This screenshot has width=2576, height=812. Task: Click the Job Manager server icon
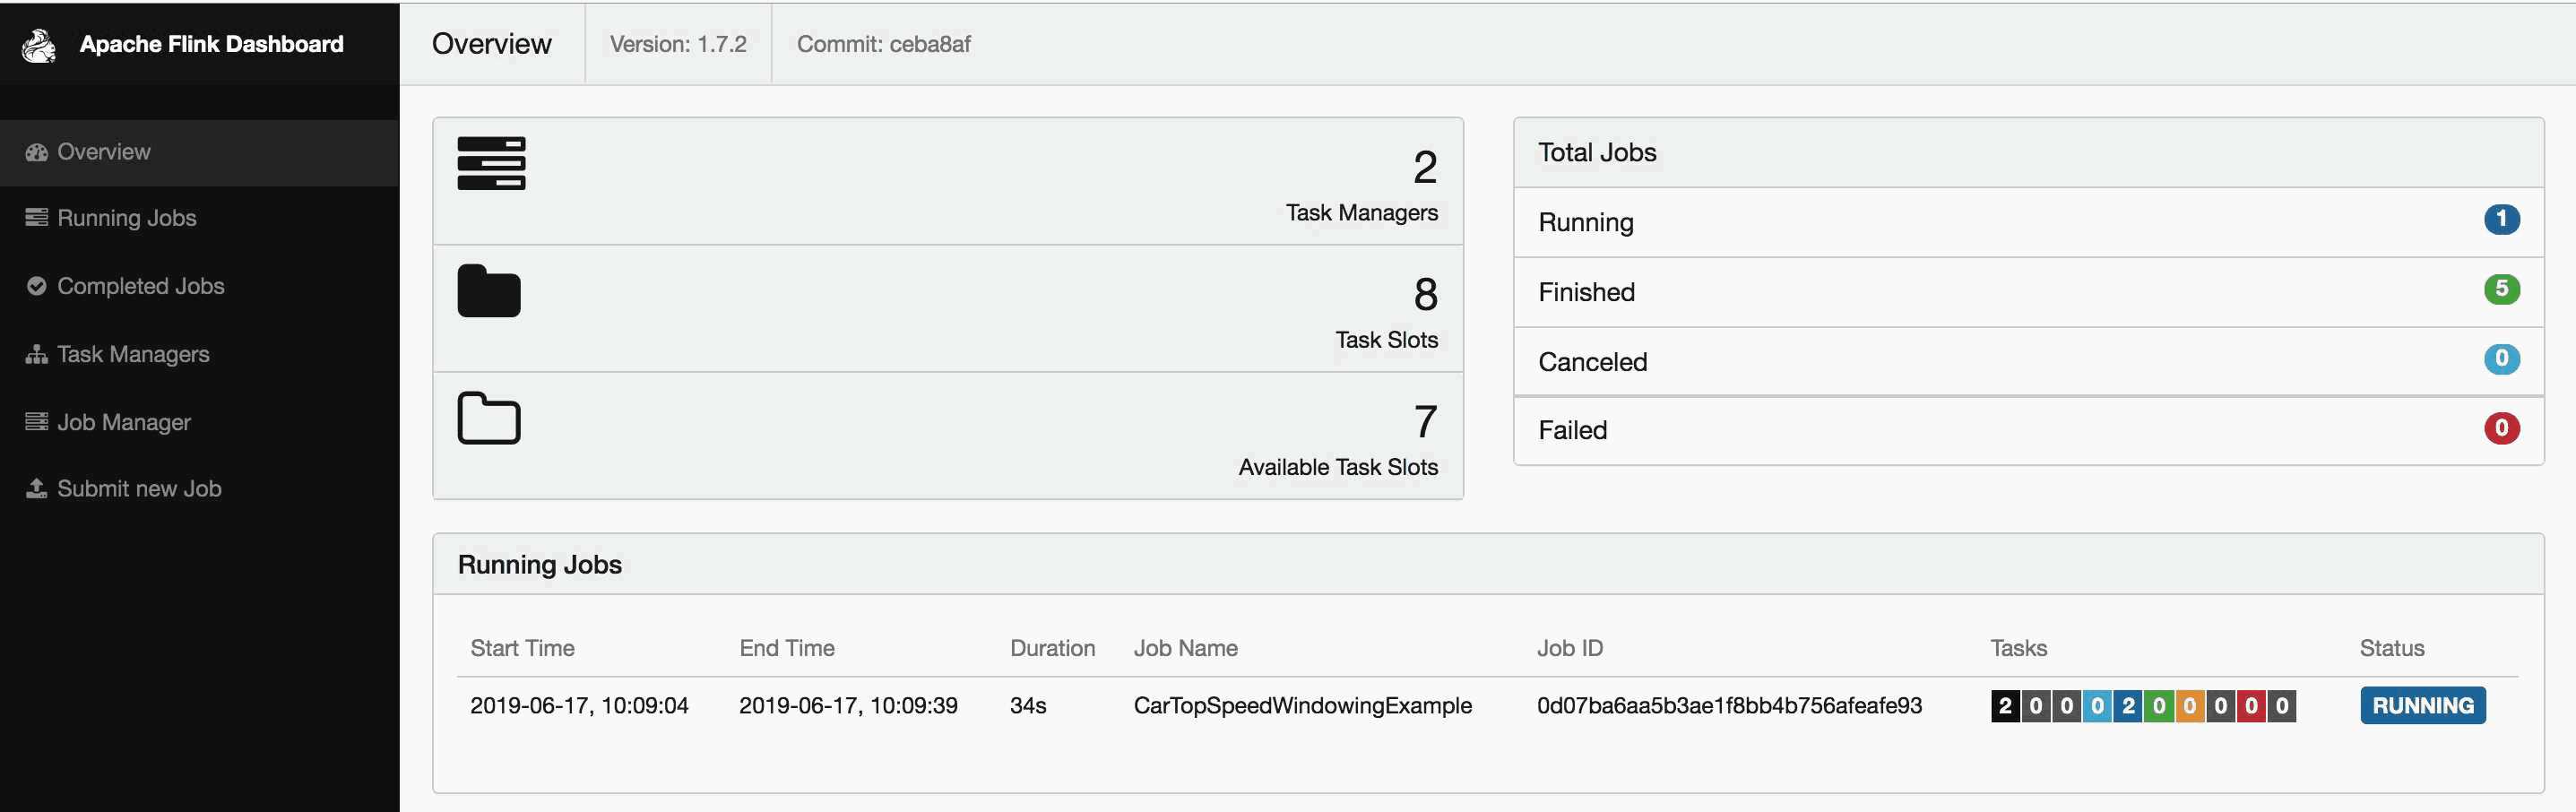click(37, 422)
